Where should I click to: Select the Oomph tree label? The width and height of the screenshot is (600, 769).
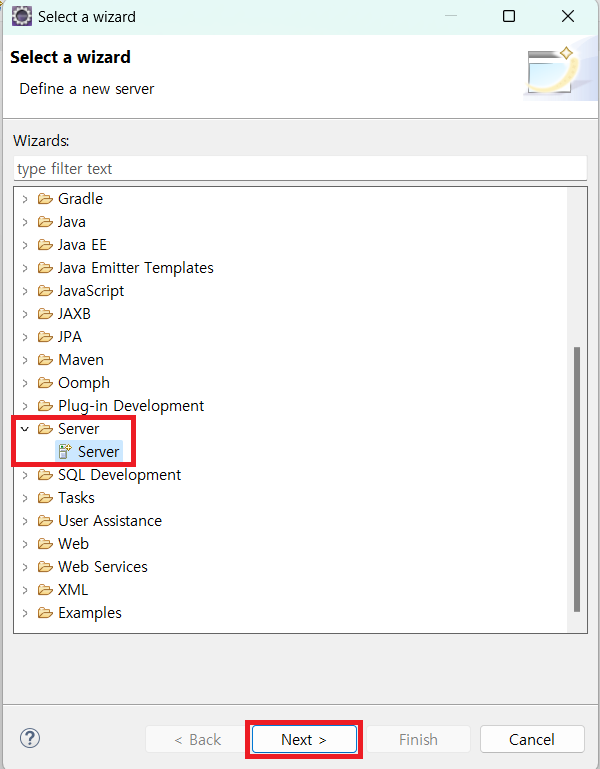(84, 383)
